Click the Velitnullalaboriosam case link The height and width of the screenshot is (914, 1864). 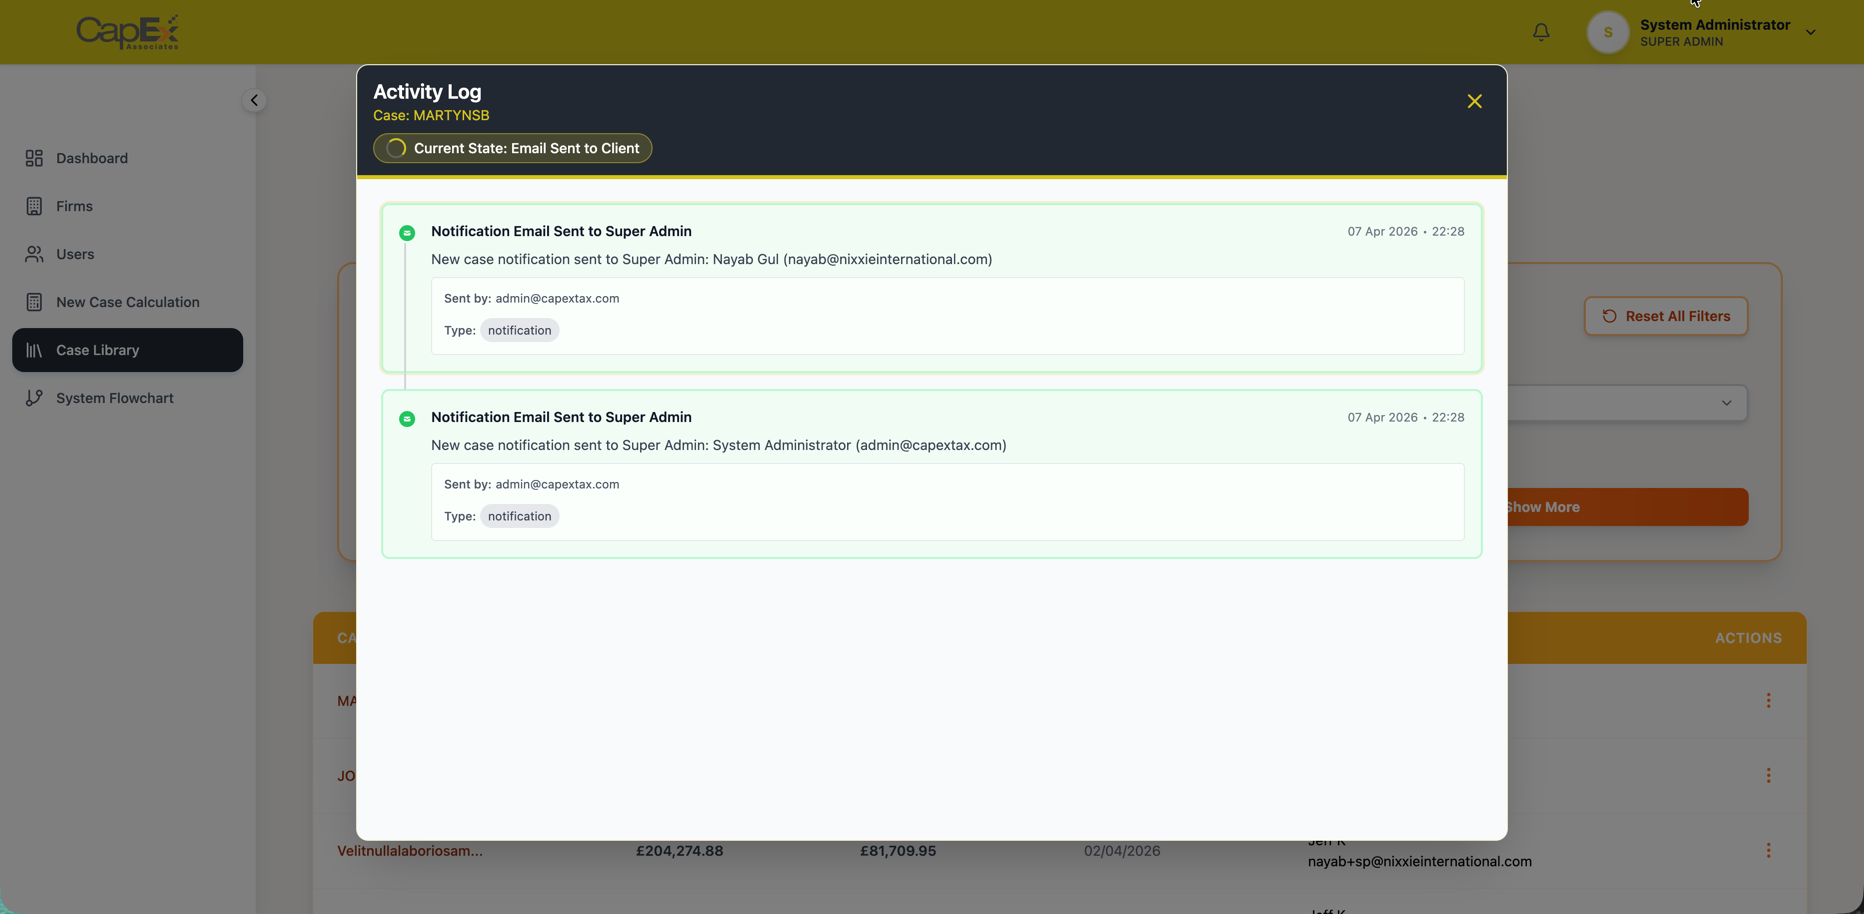410,851
